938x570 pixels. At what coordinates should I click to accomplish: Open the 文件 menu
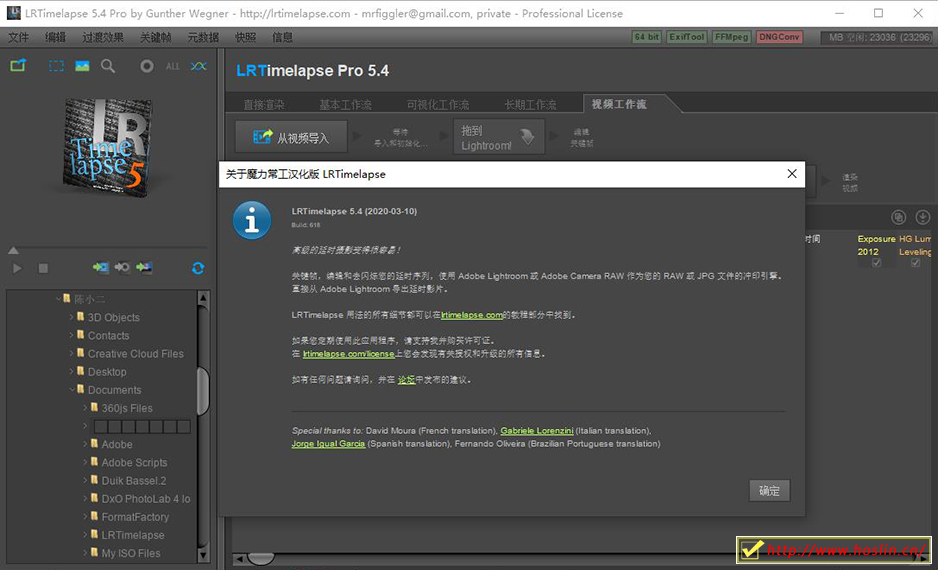coord(18,37)
